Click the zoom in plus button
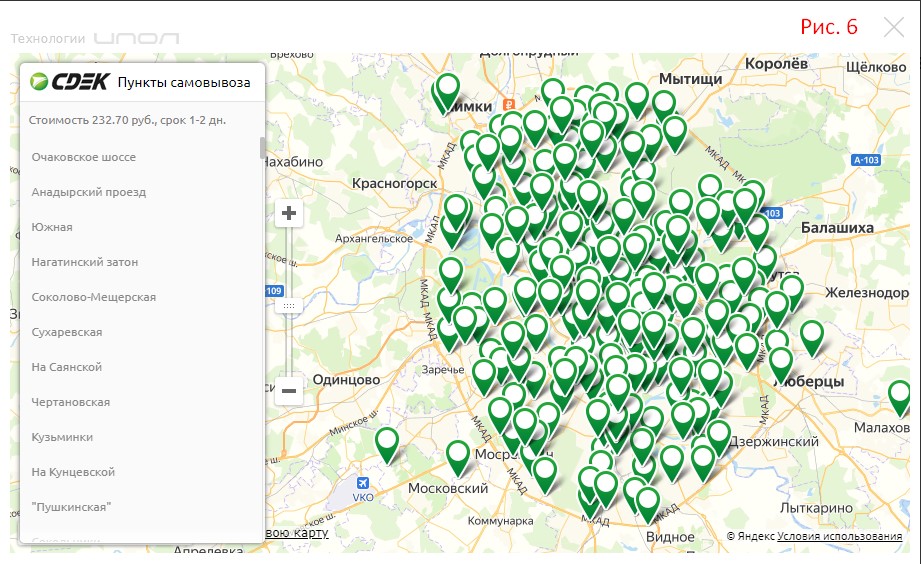The width and height of the screenshot is (921, 564). (x=289, y=213)
